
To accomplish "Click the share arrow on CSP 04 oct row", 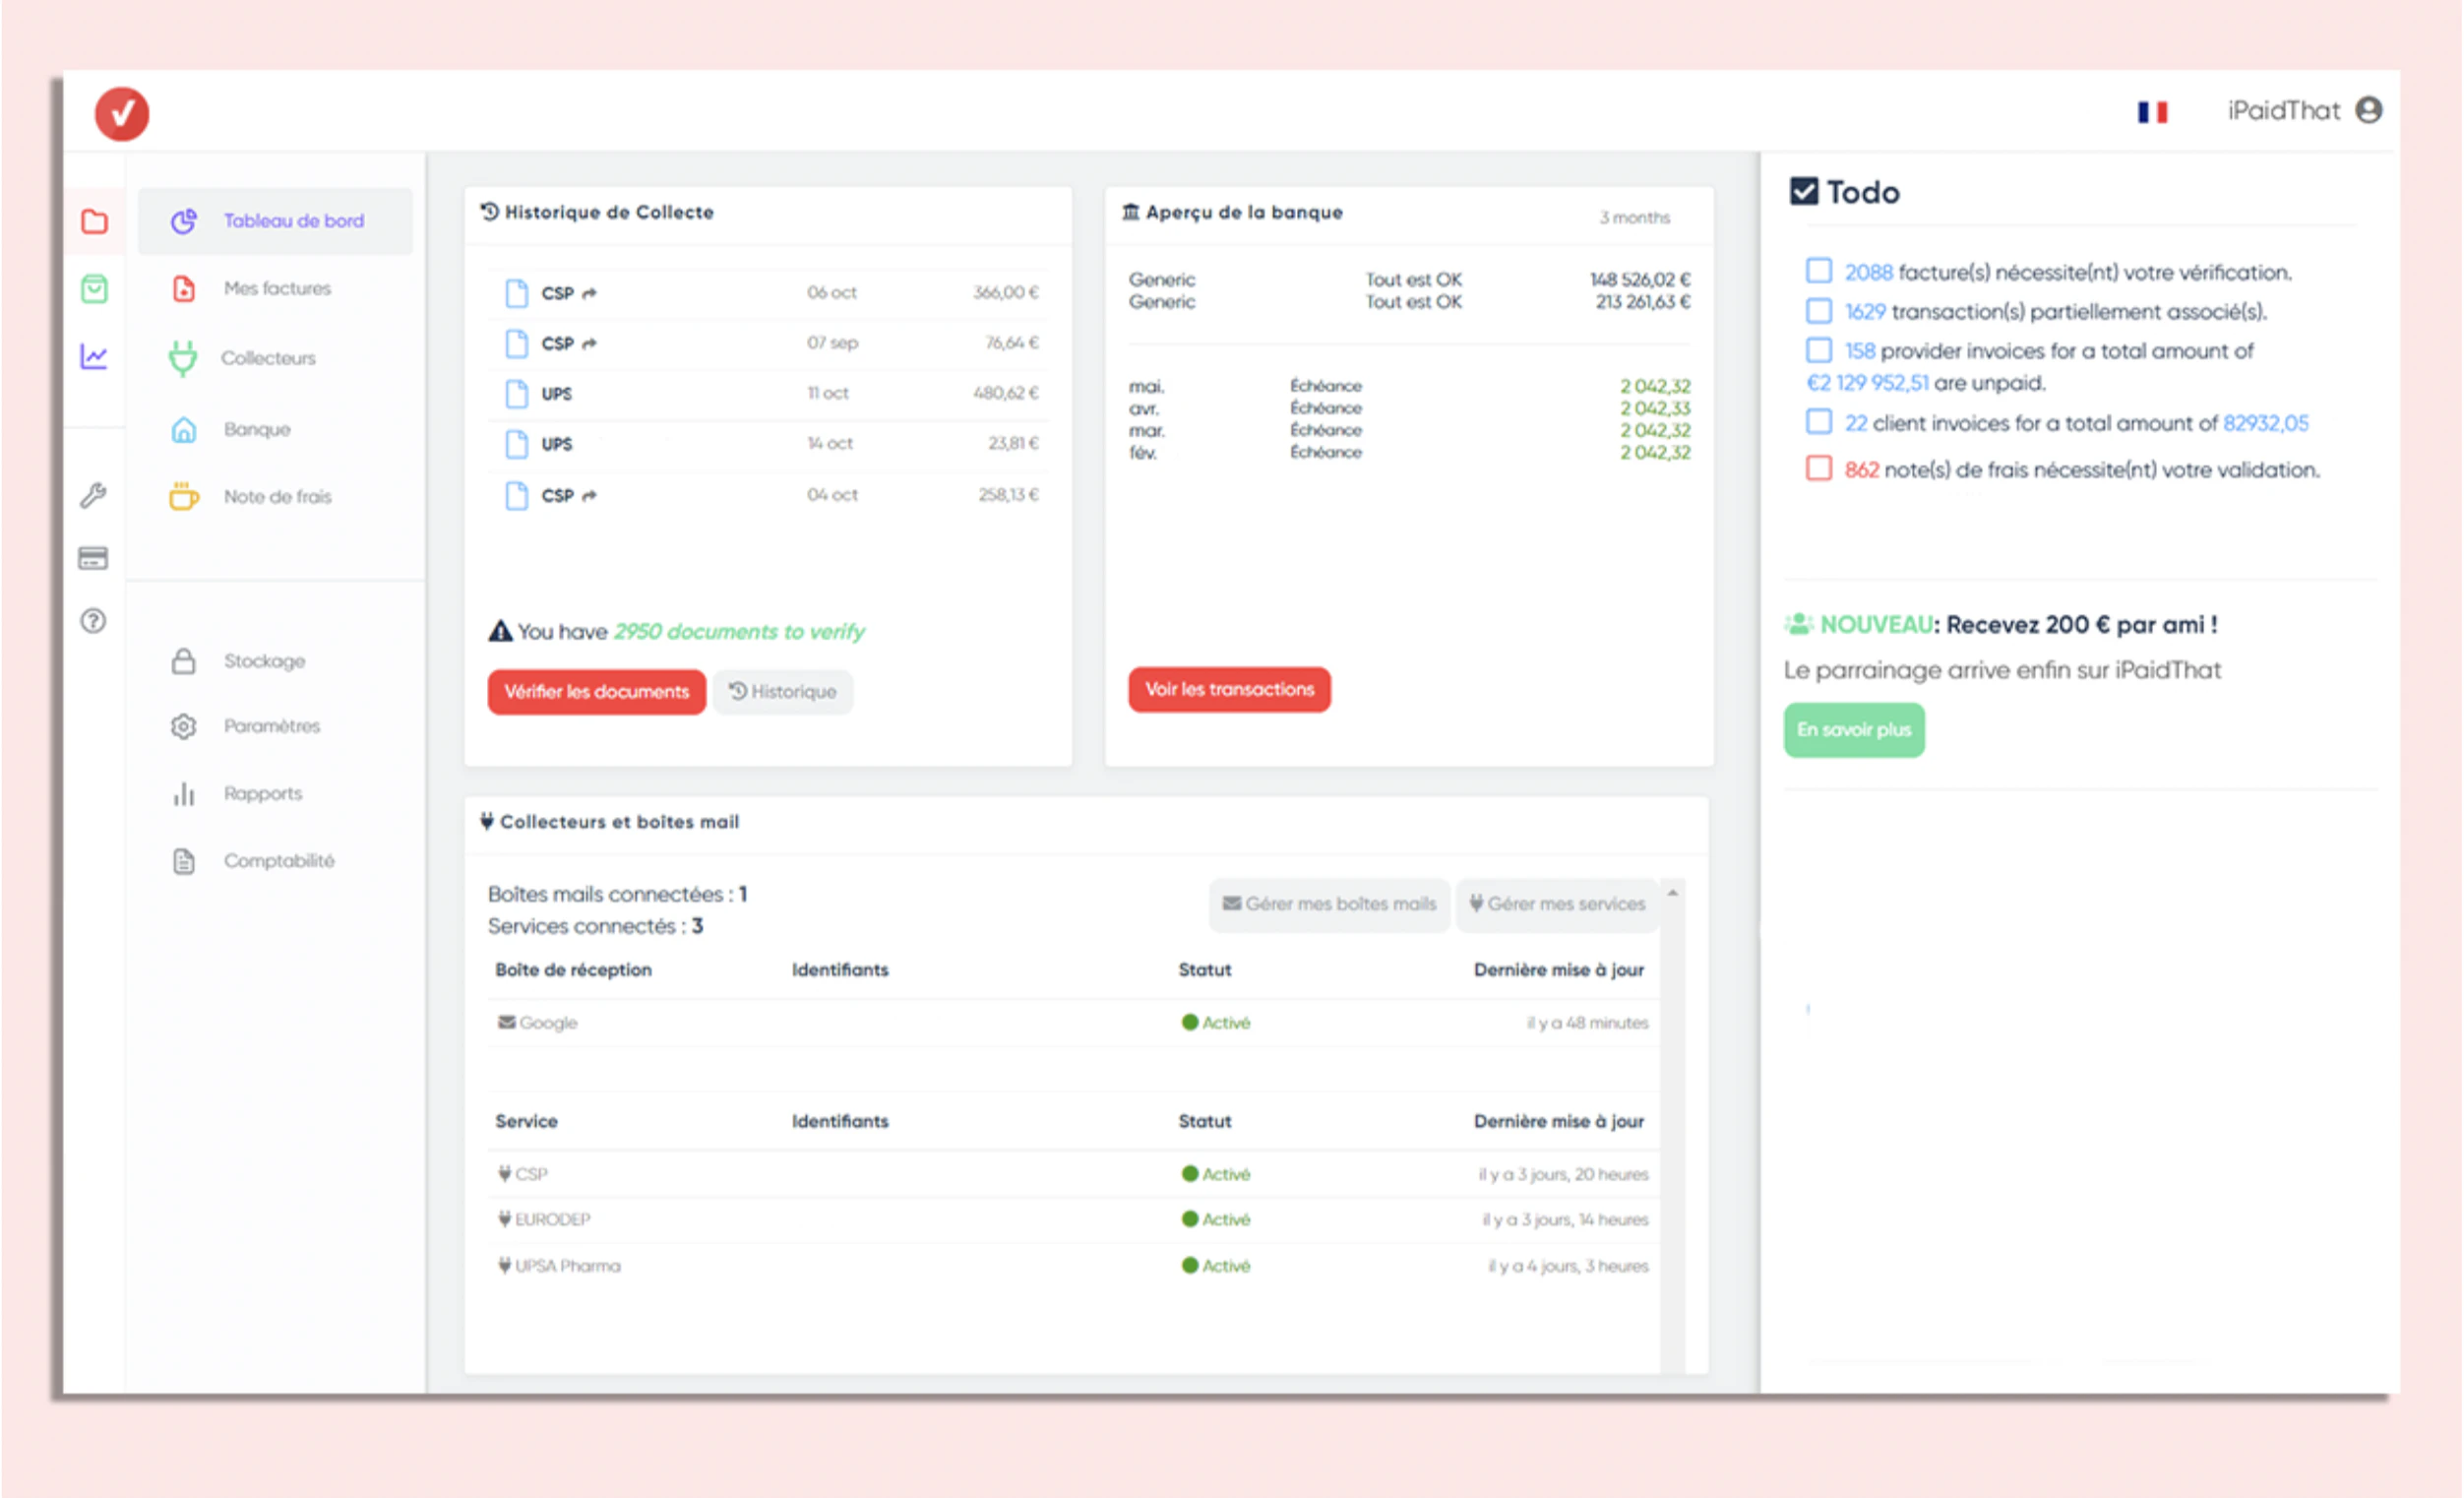I will point(590,496).
